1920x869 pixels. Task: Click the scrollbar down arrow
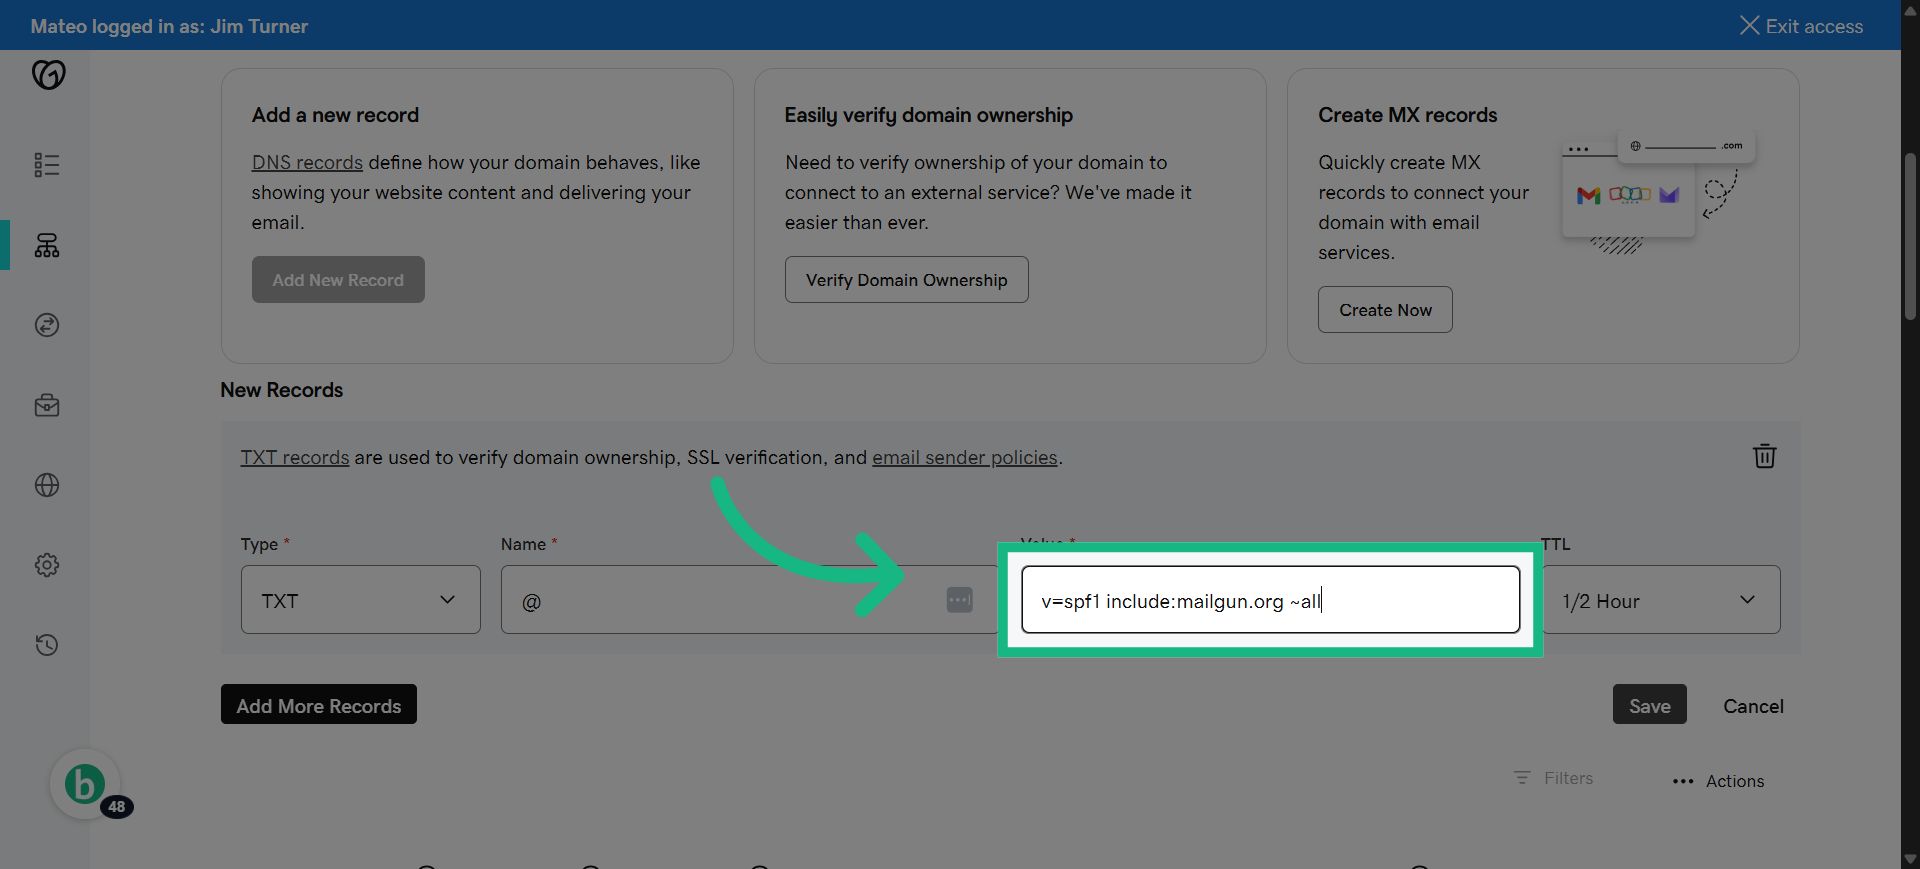click(x=1910, y=859)
